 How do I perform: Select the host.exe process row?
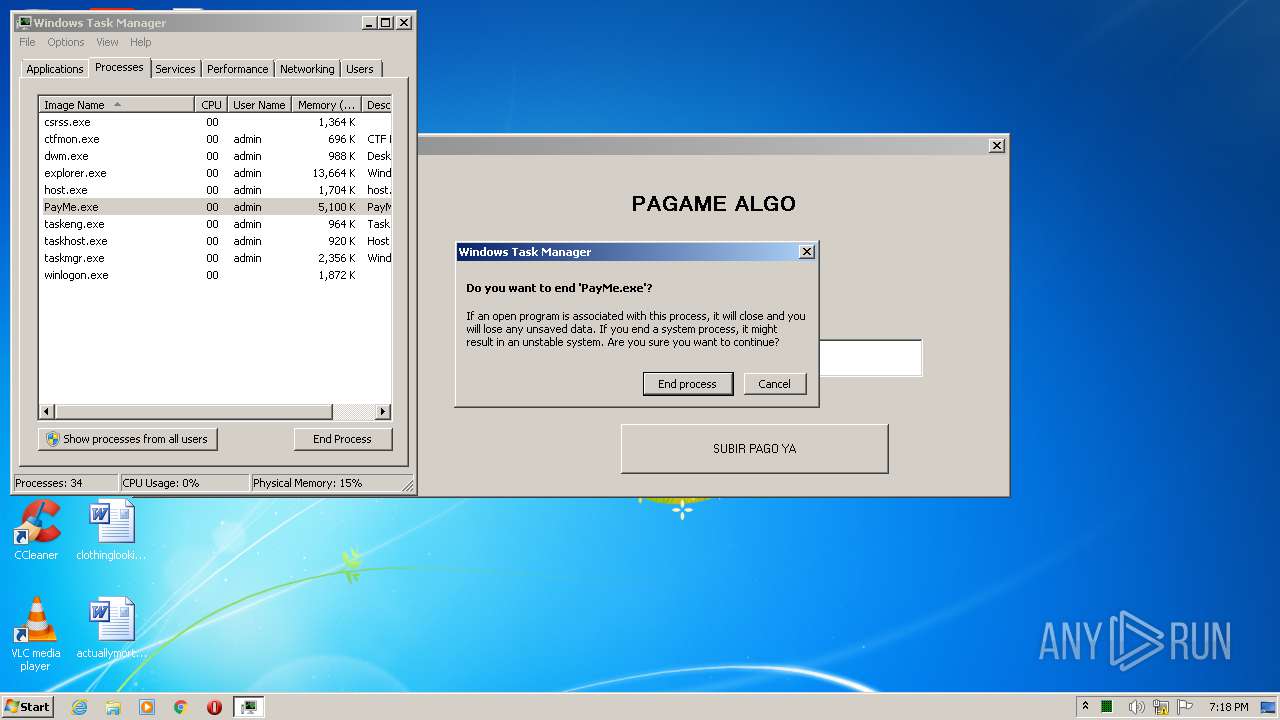click(x=215, y=190)
